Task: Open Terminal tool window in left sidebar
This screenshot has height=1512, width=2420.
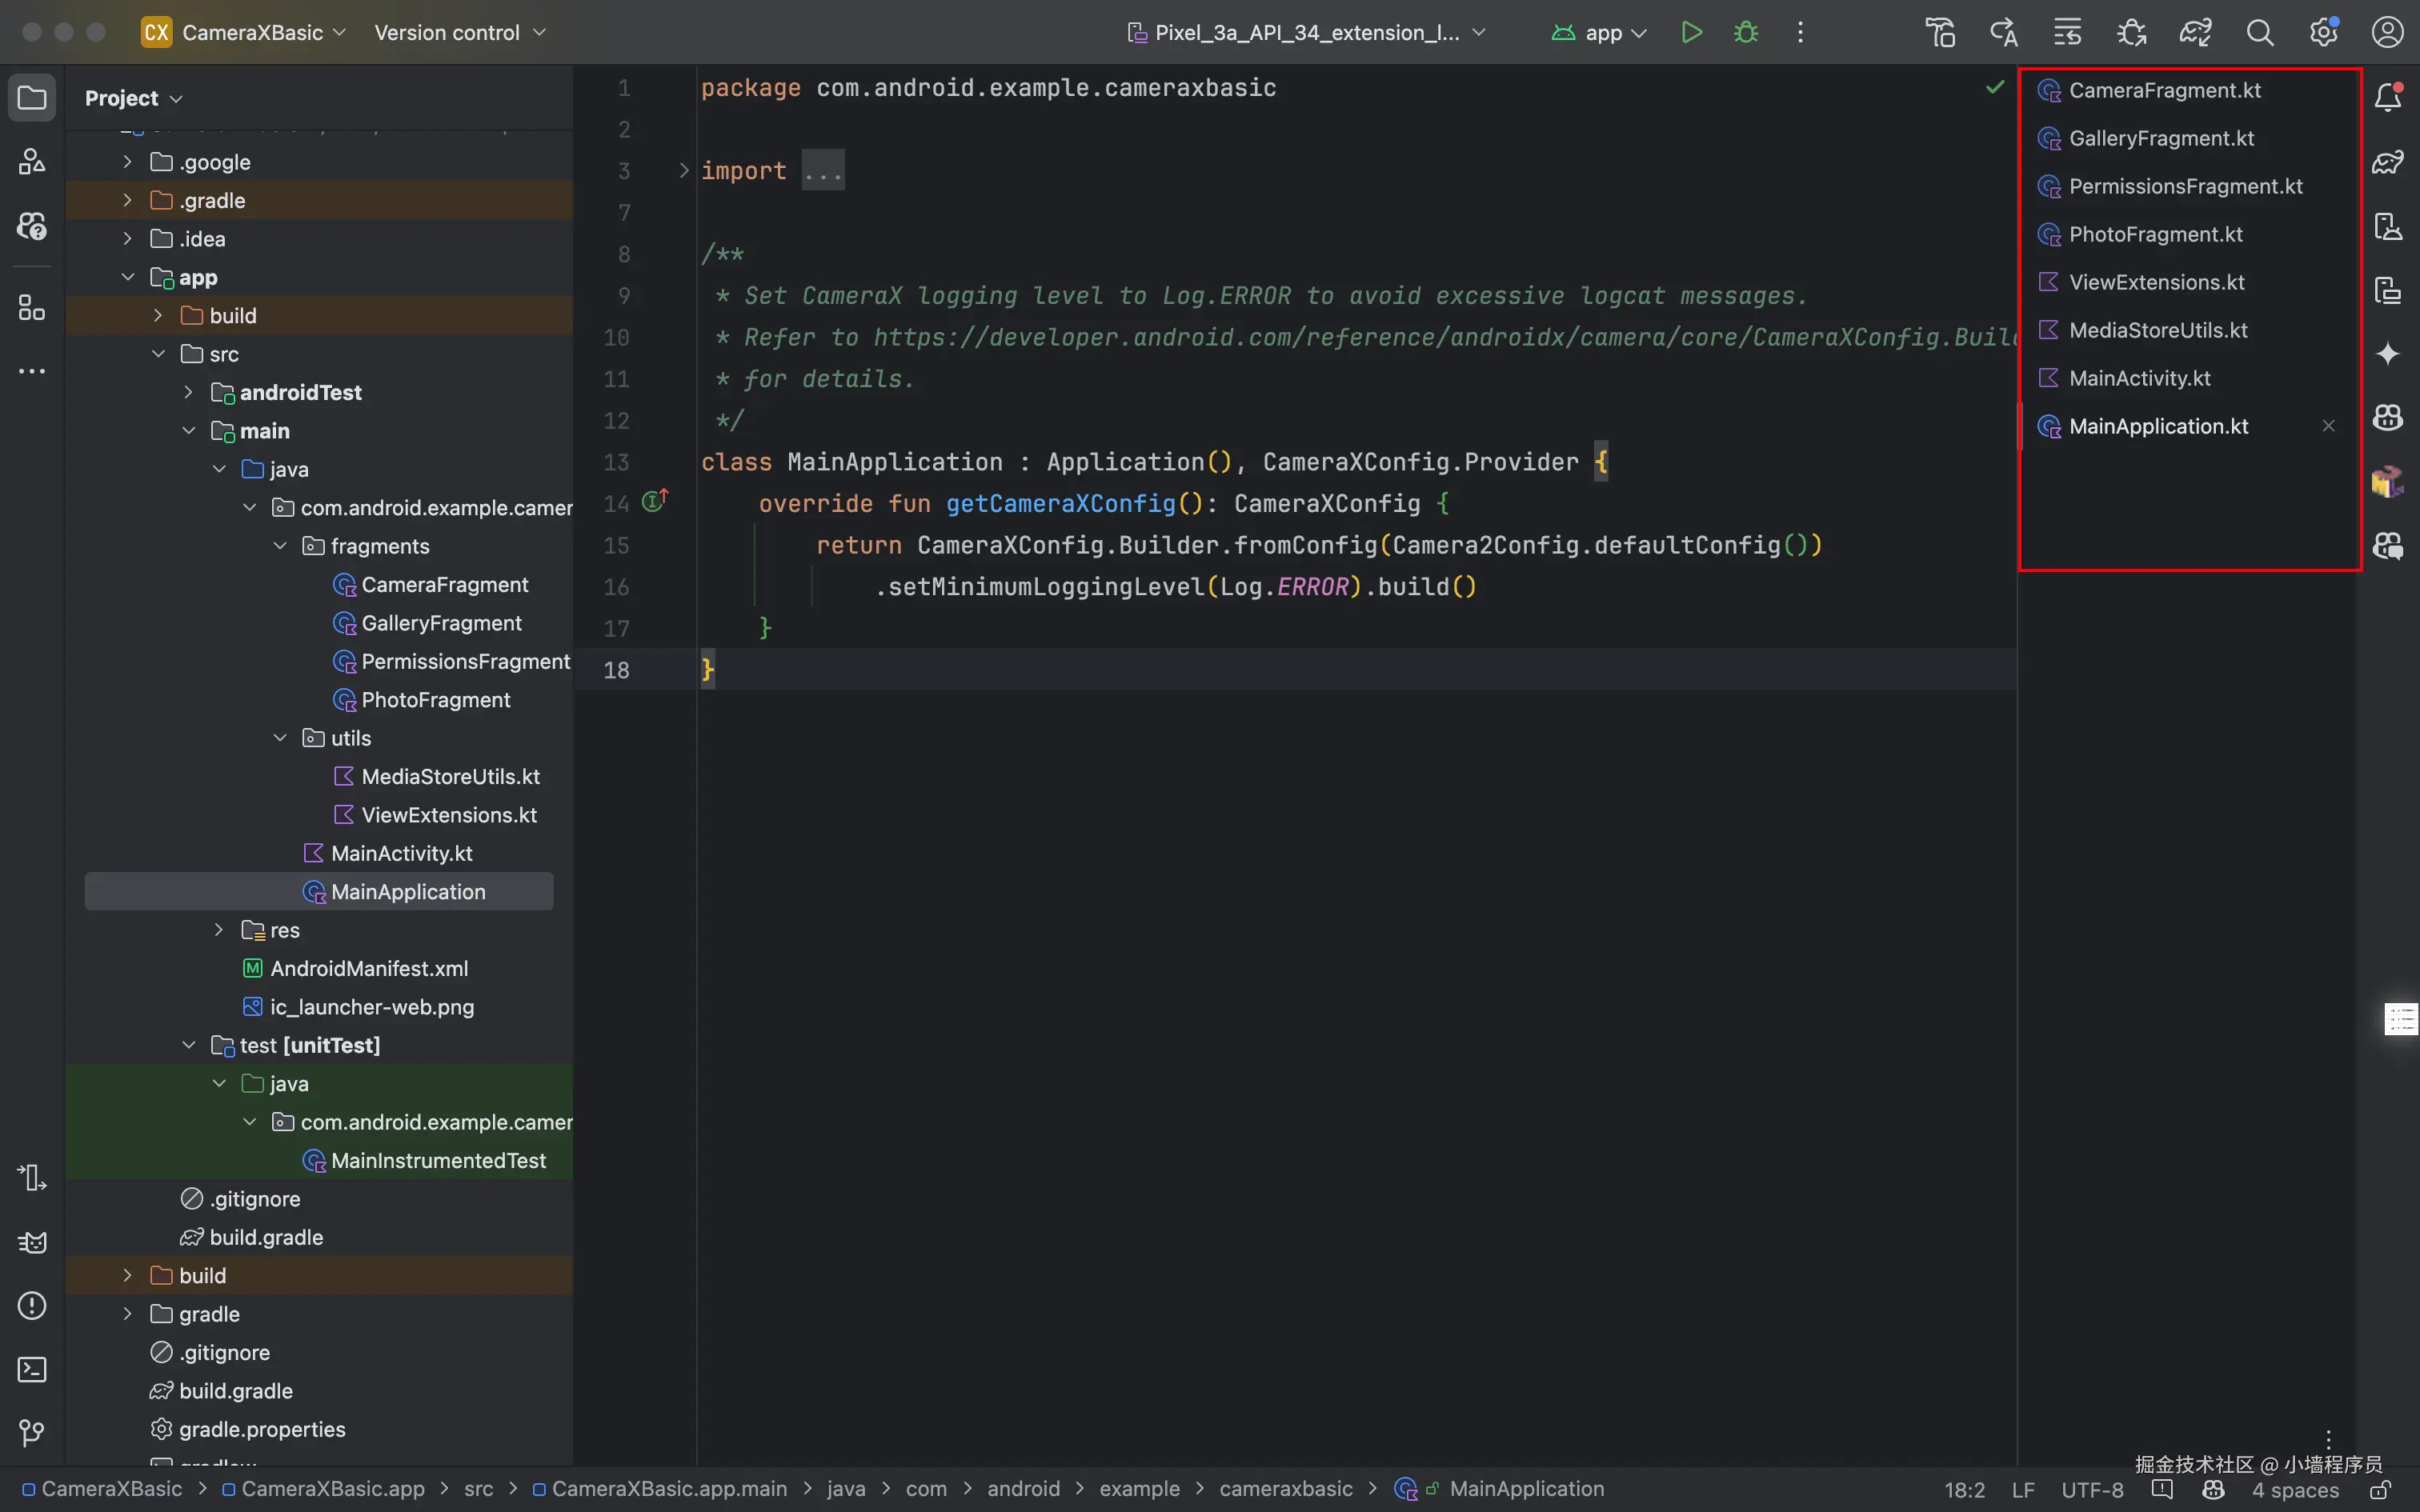Action: tap(32, 1369)
